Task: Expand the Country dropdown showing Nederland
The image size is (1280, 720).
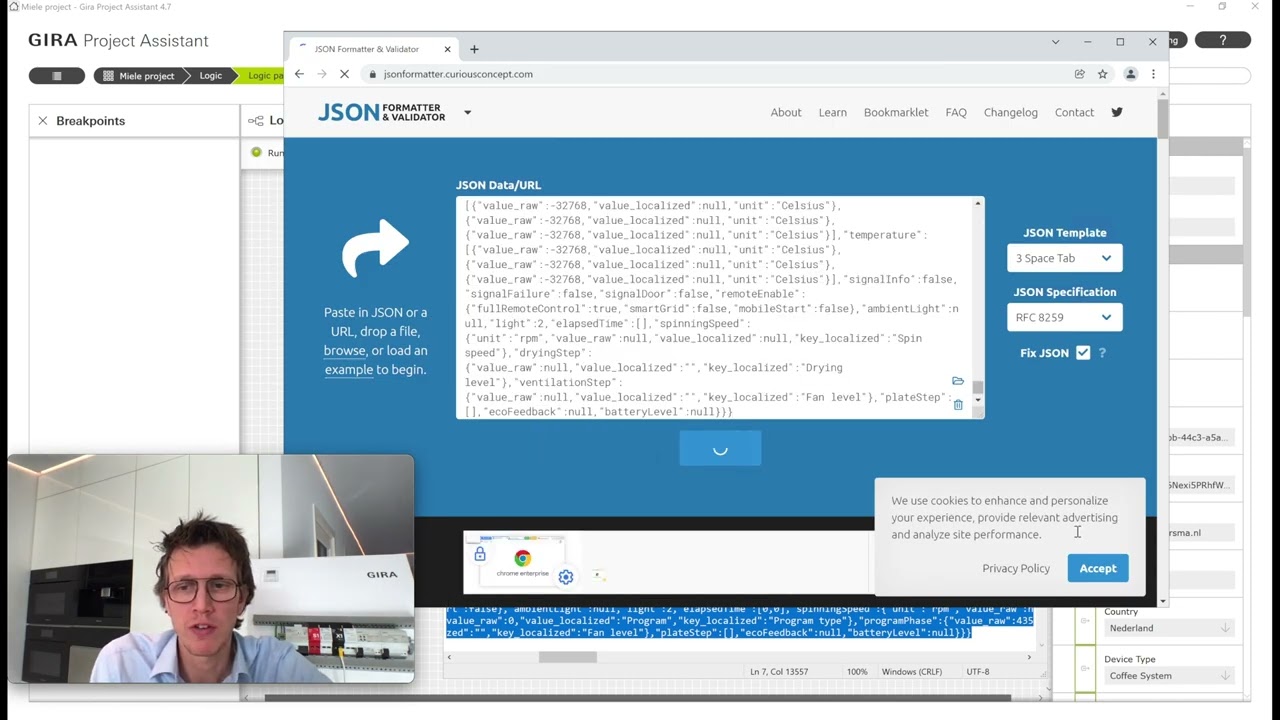Action: [x=1169, y=628]
